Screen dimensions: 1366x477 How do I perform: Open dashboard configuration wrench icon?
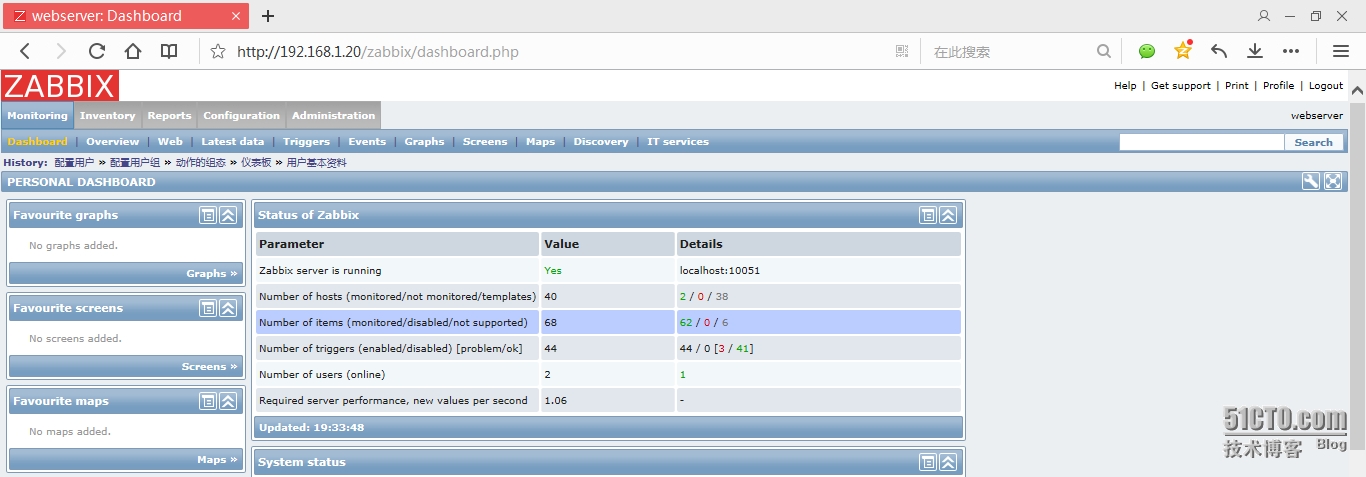pyautogui.click(x=1311, y=181)
